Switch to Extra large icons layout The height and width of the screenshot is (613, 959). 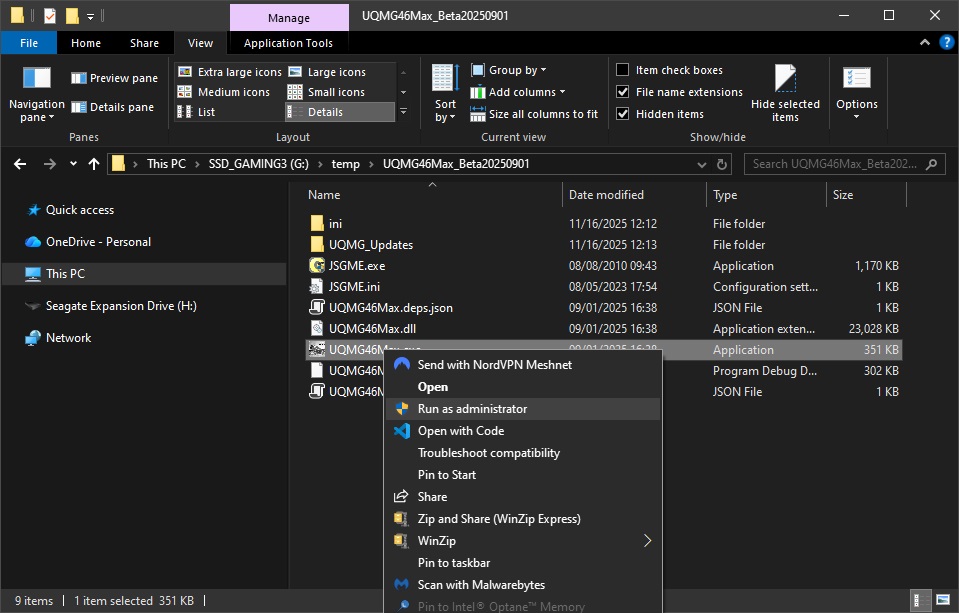(x=229, y=72)
